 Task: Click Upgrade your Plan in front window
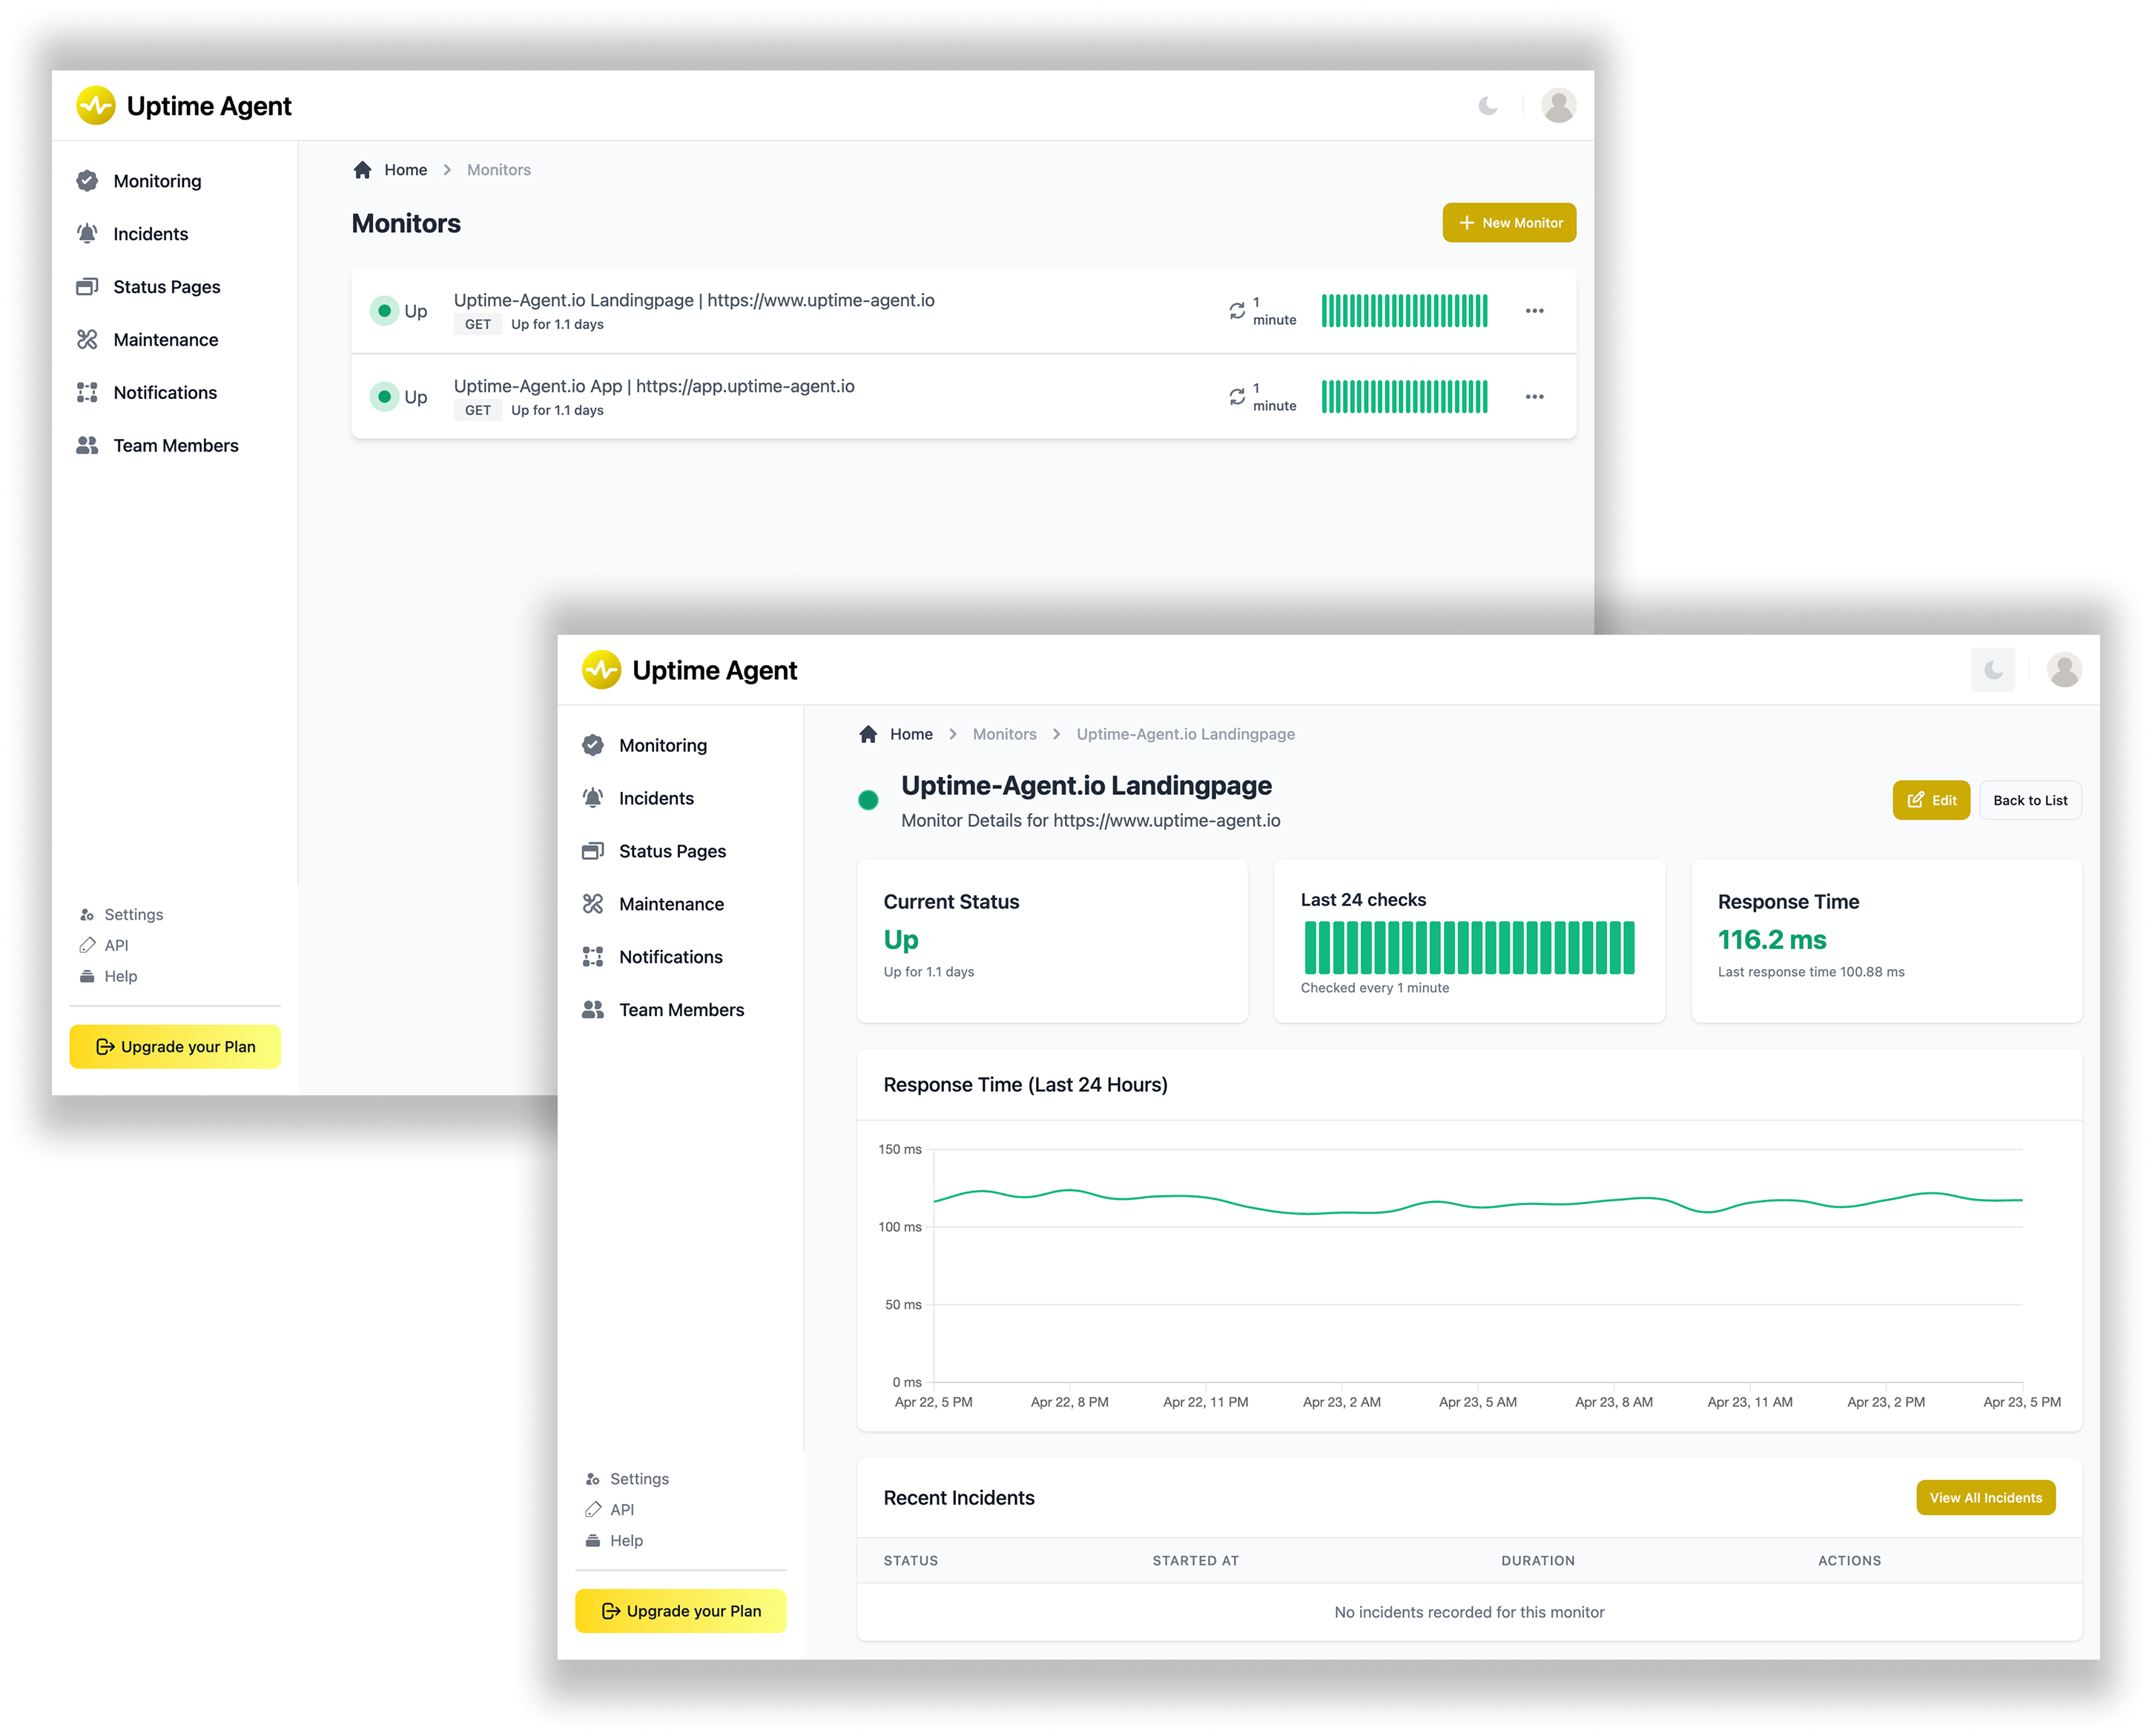[681, 1611]
